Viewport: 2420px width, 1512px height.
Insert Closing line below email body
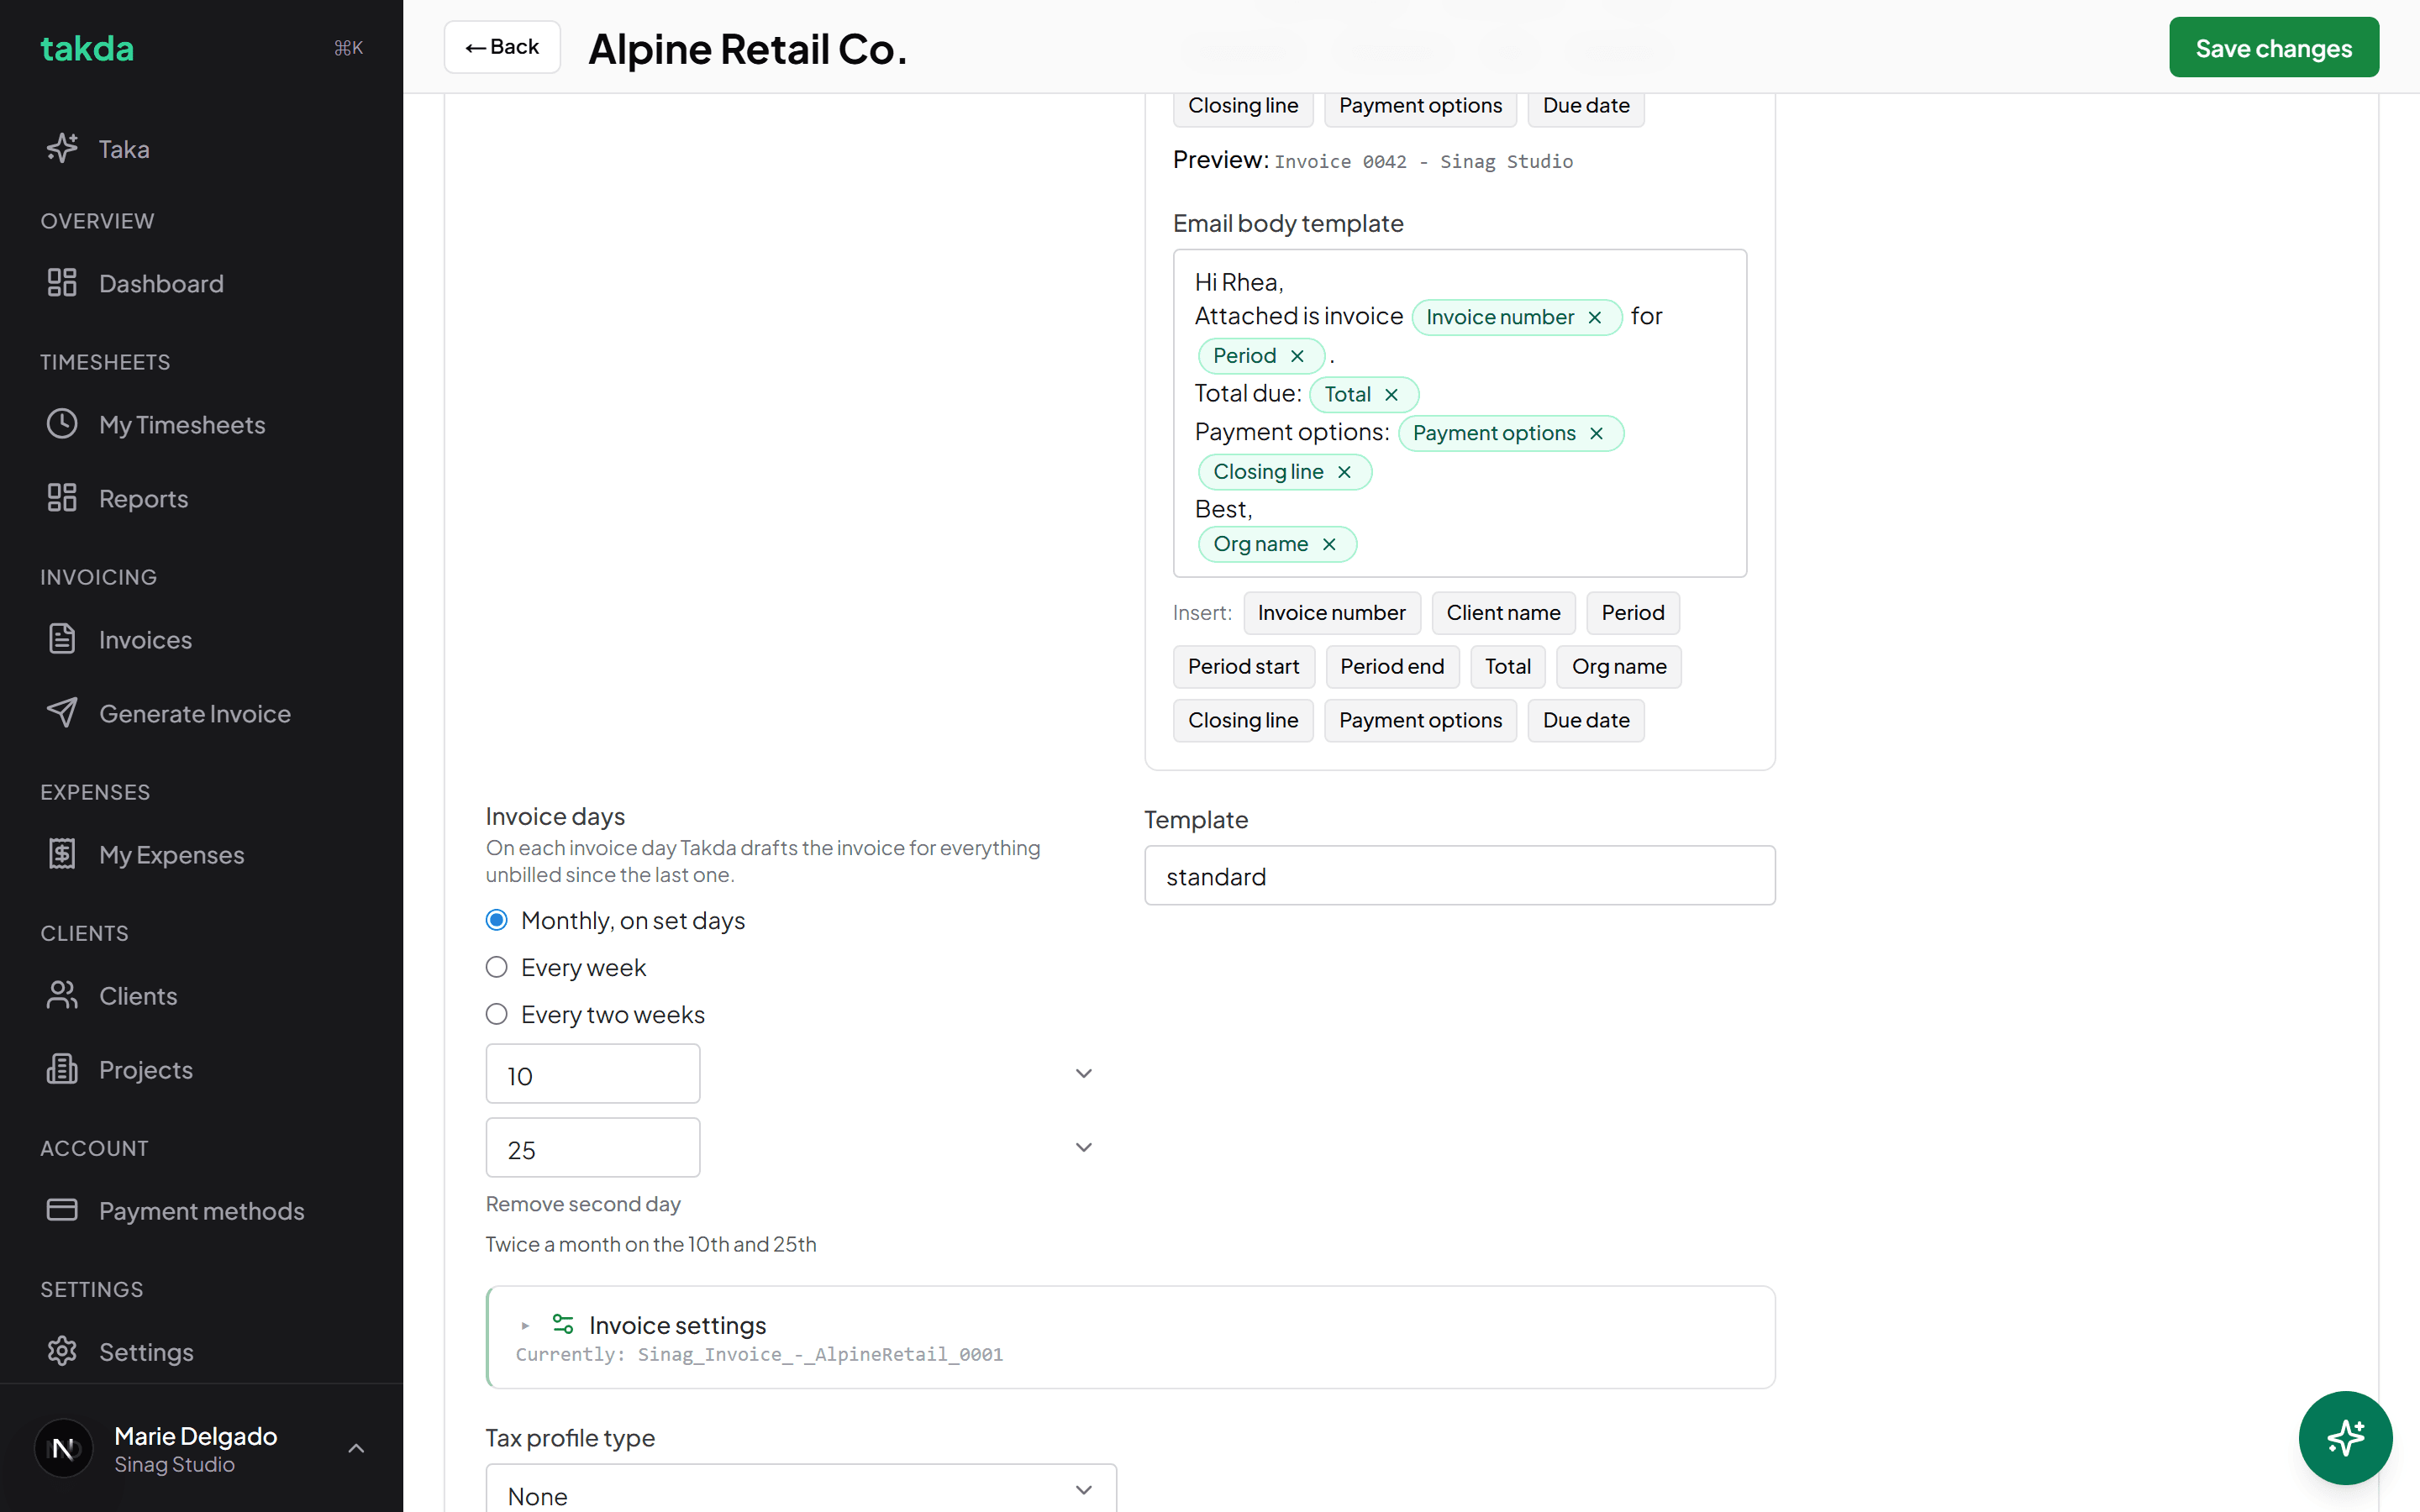pyautogui.click(x=1243, y=721)
